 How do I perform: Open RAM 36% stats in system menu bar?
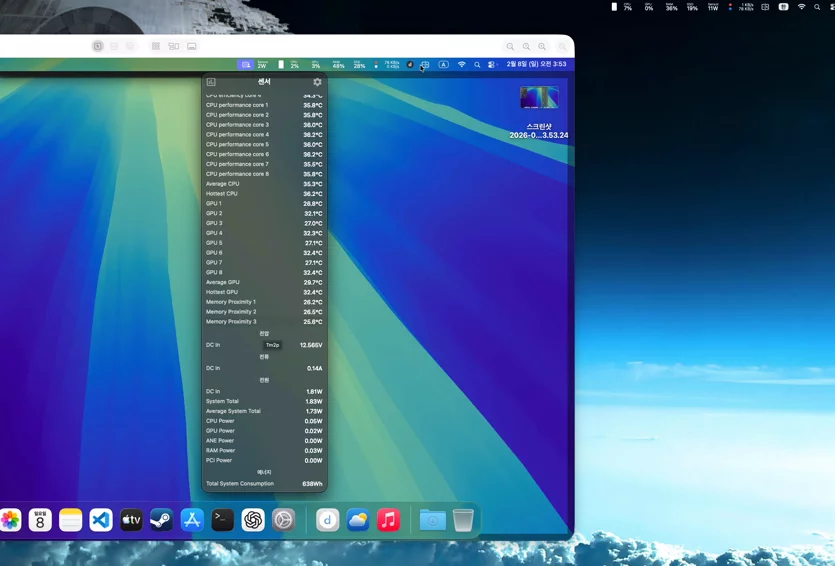672,7
